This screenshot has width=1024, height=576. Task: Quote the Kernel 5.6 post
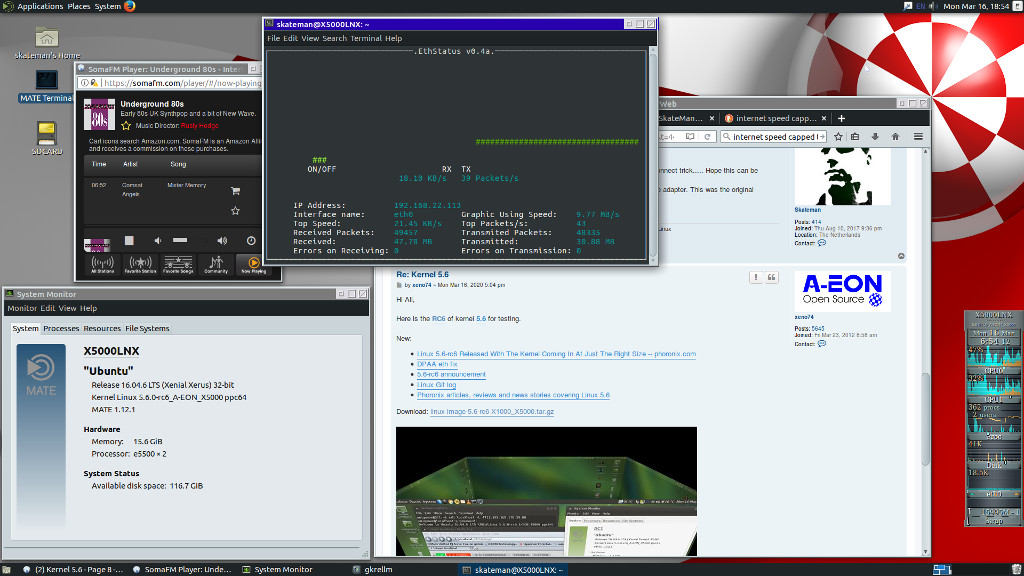[771, 278]
